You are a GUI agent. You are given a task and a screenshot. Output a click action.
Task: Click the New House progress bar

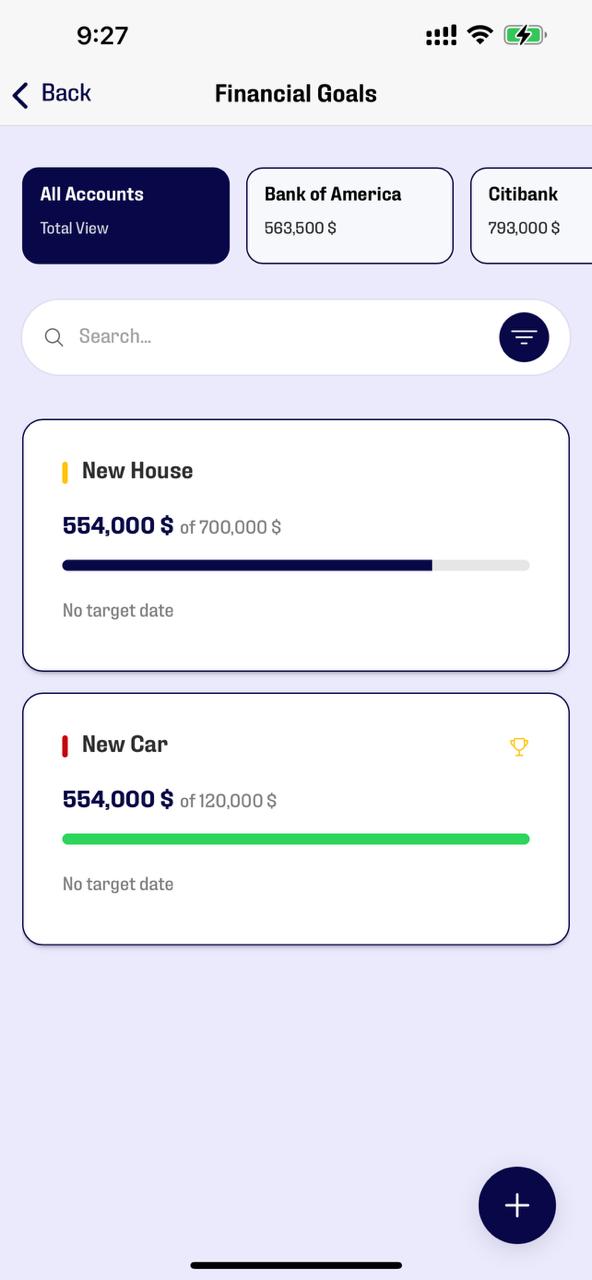296,565
